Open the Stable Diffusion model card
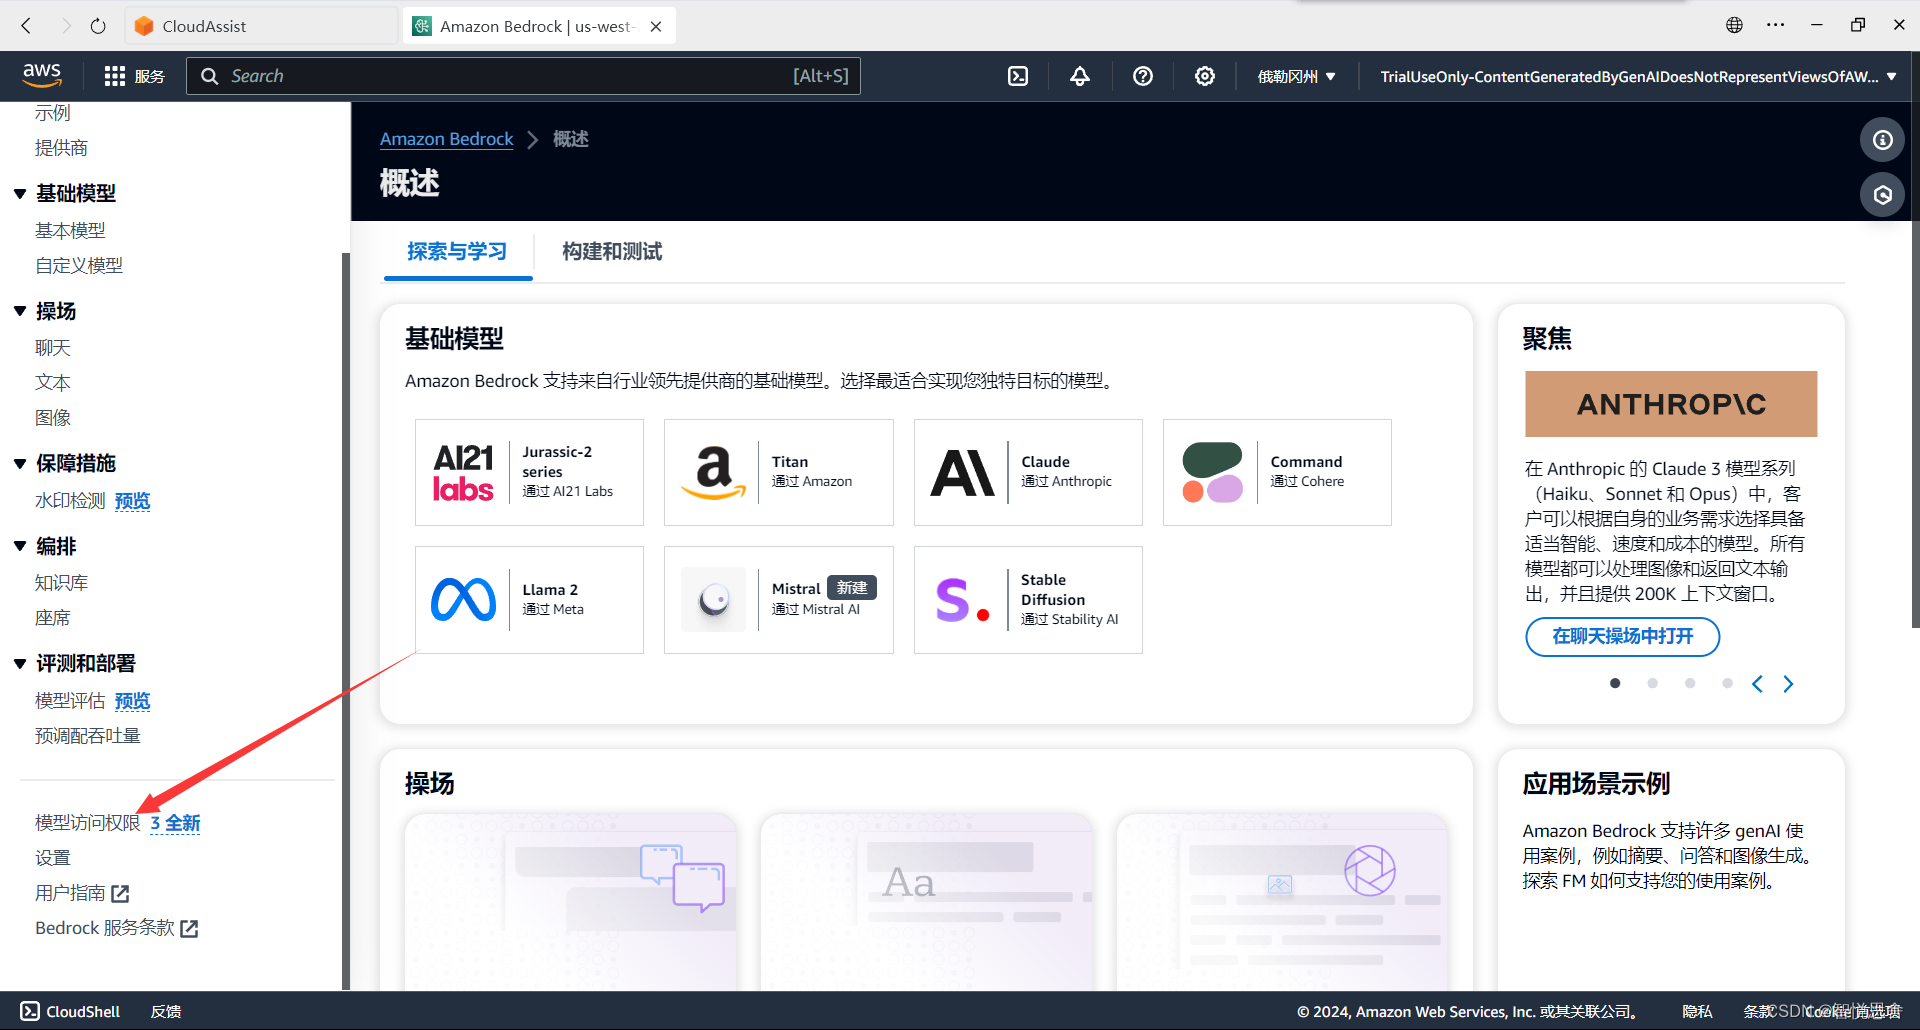 (1028, 600)
